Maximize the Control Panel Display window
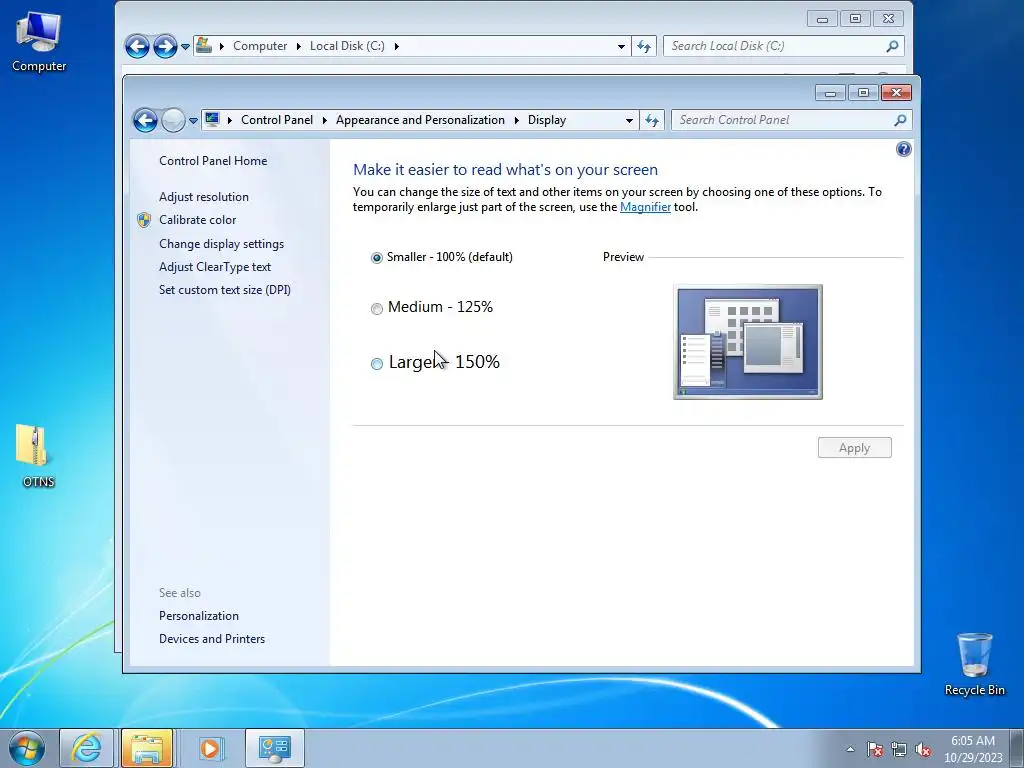The image size is (1024, 768). (x=863, y=93)
